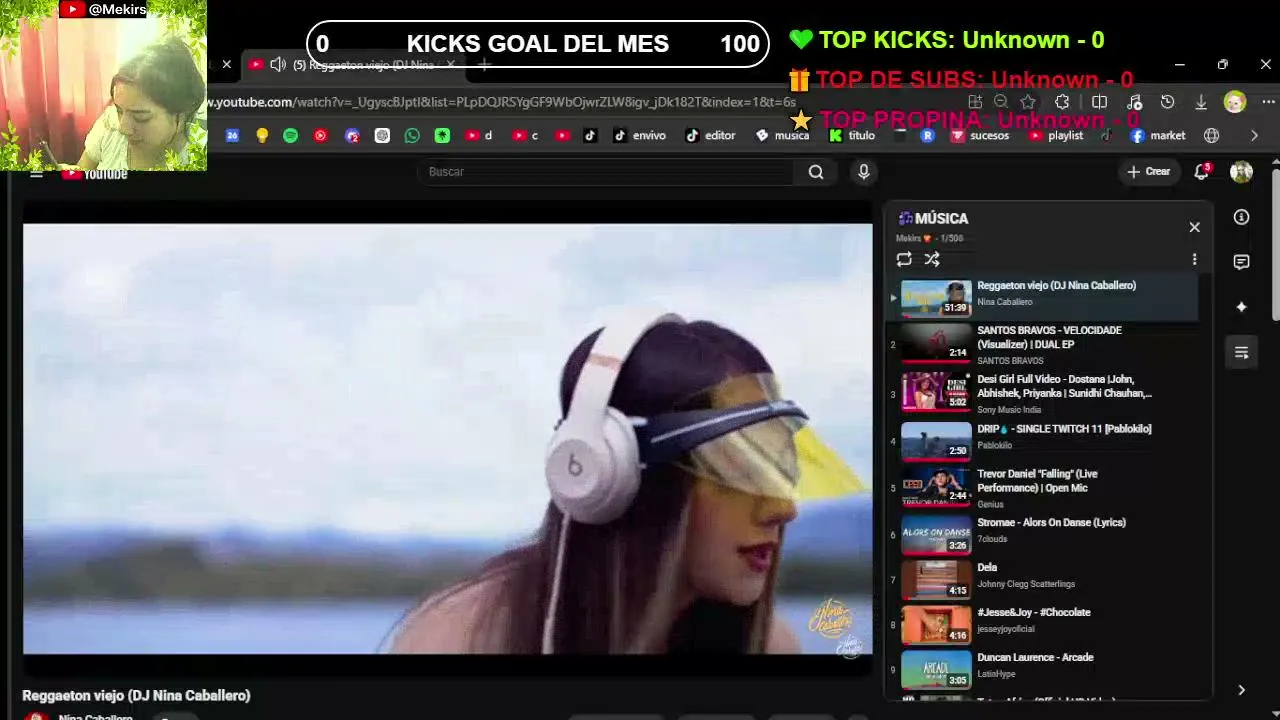Image resolution: width=1280 pixels, height=720 pixels.
Task: Open the globe bookmark icon
Action: tap(1212, 136)
